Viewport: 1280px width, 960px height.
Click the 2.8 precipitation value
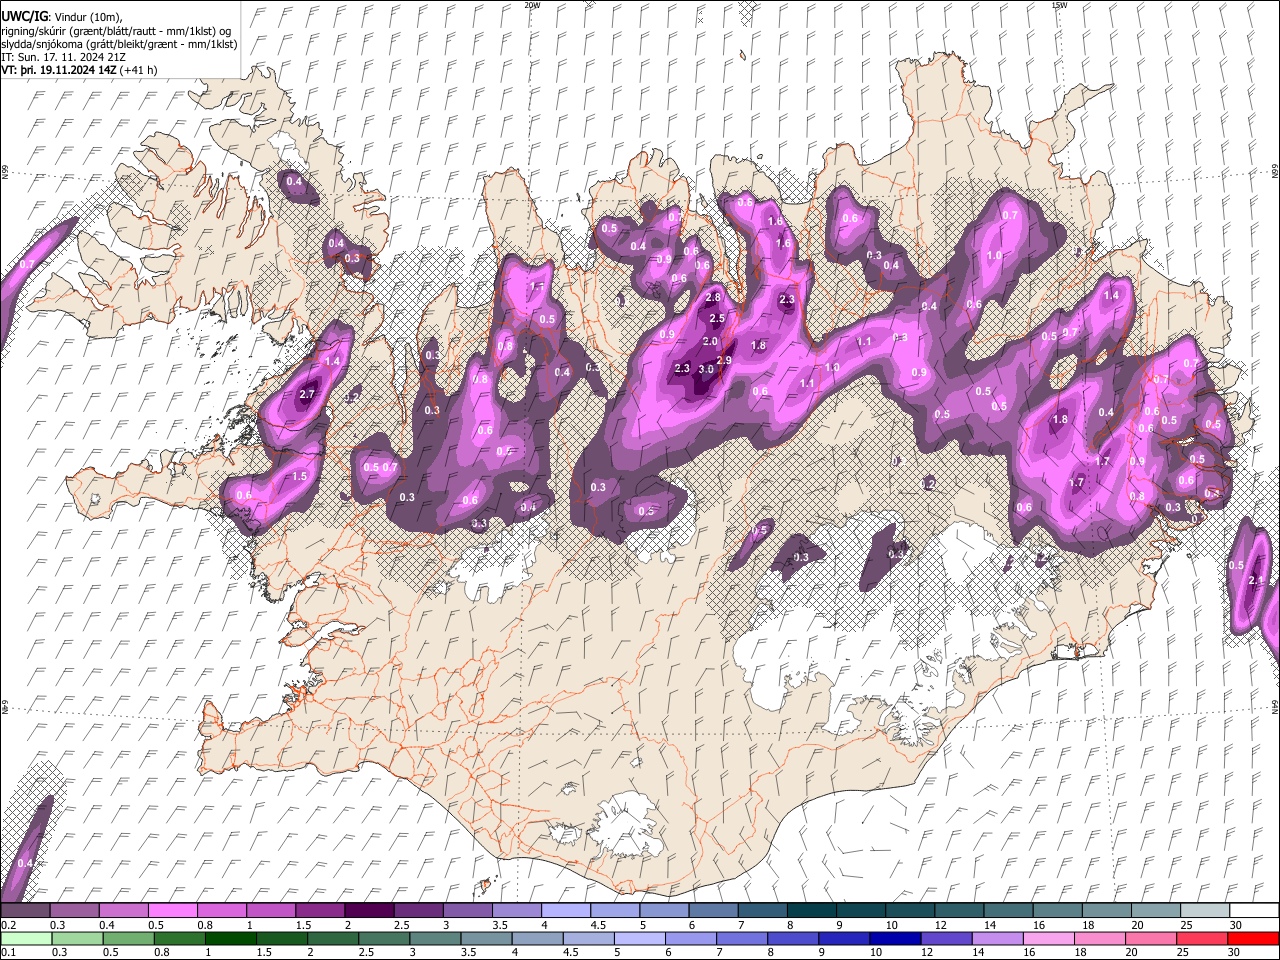pyautogui.click(x=713, y=297)
